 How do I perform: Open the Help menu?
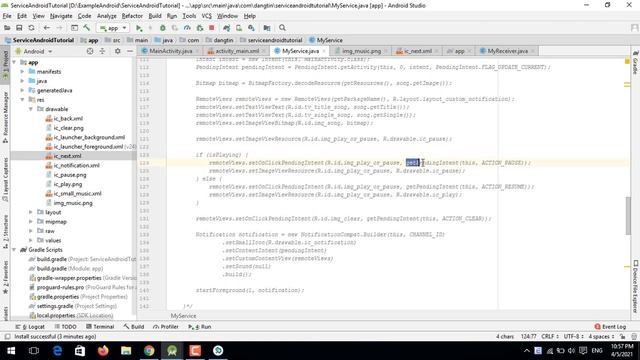(249, 16)
